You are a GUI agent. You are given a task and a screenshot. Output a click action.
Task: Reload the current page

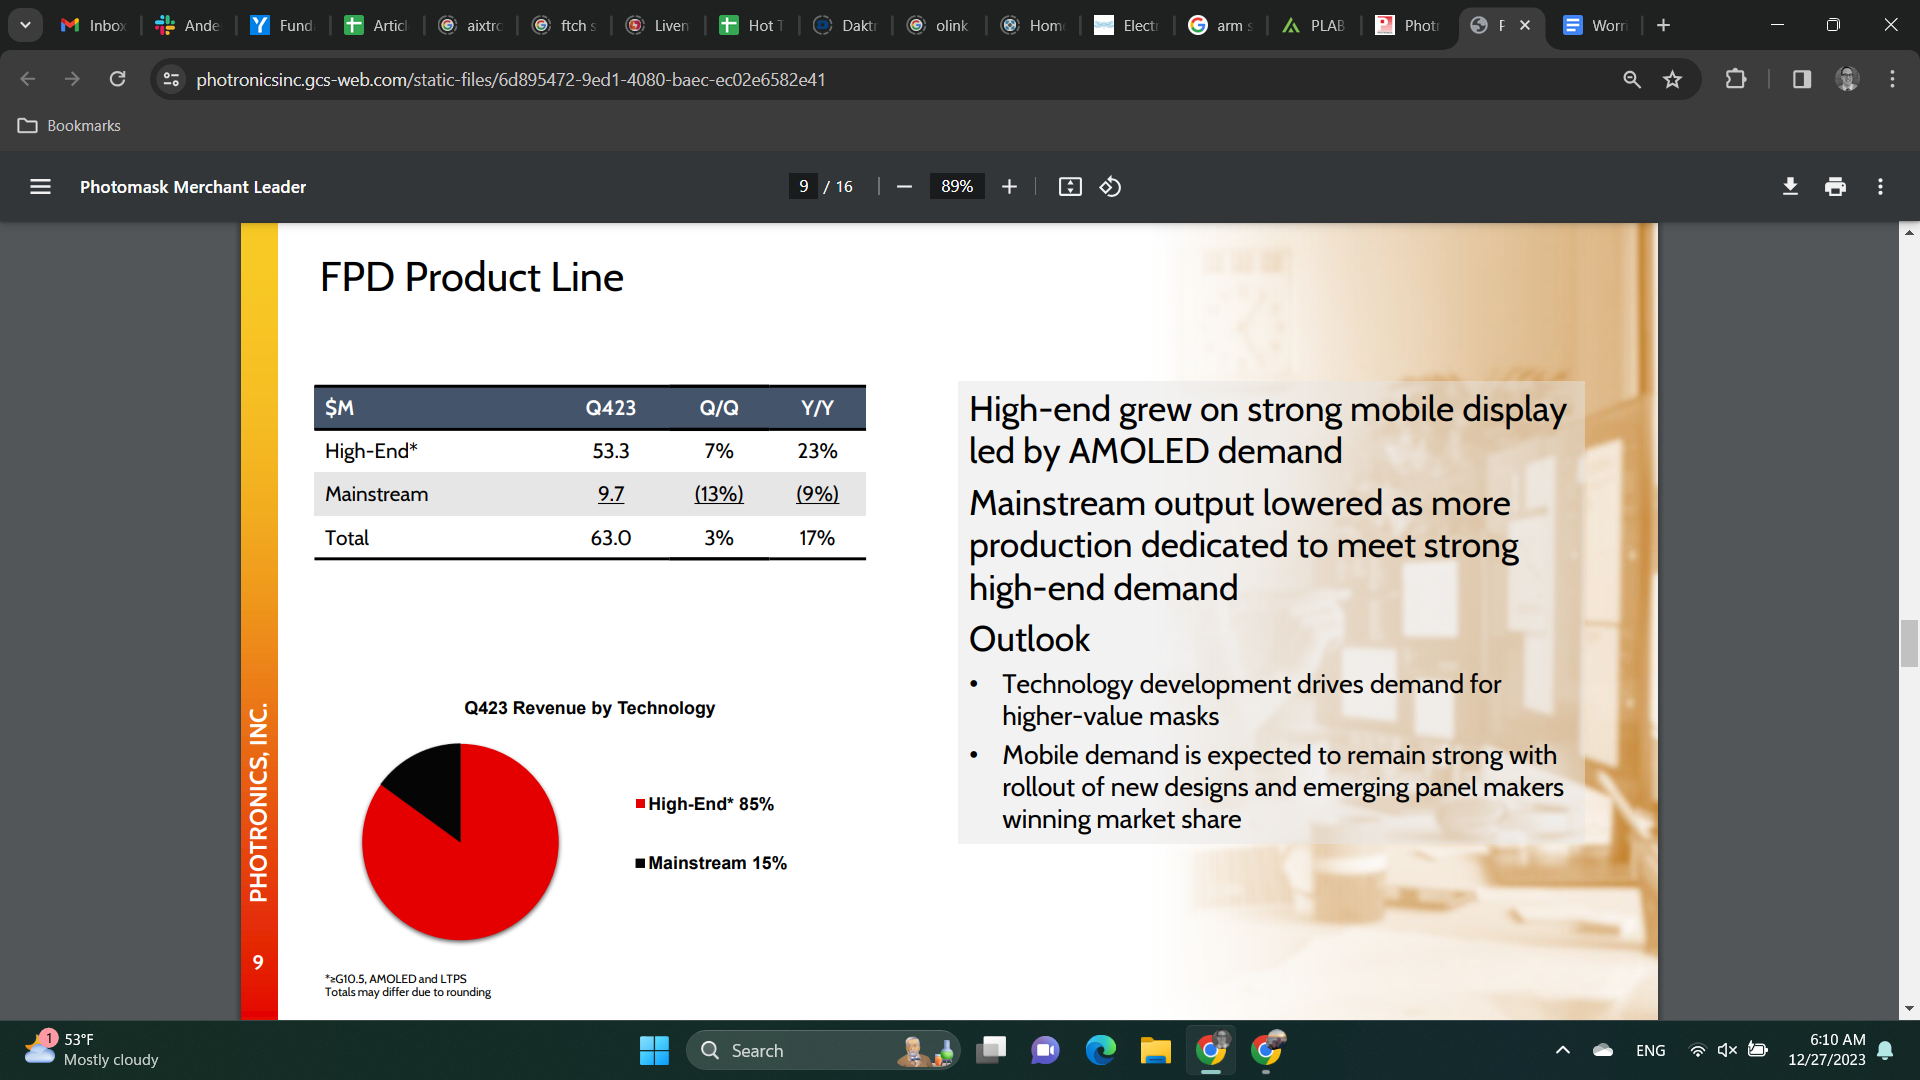(117, 79)
